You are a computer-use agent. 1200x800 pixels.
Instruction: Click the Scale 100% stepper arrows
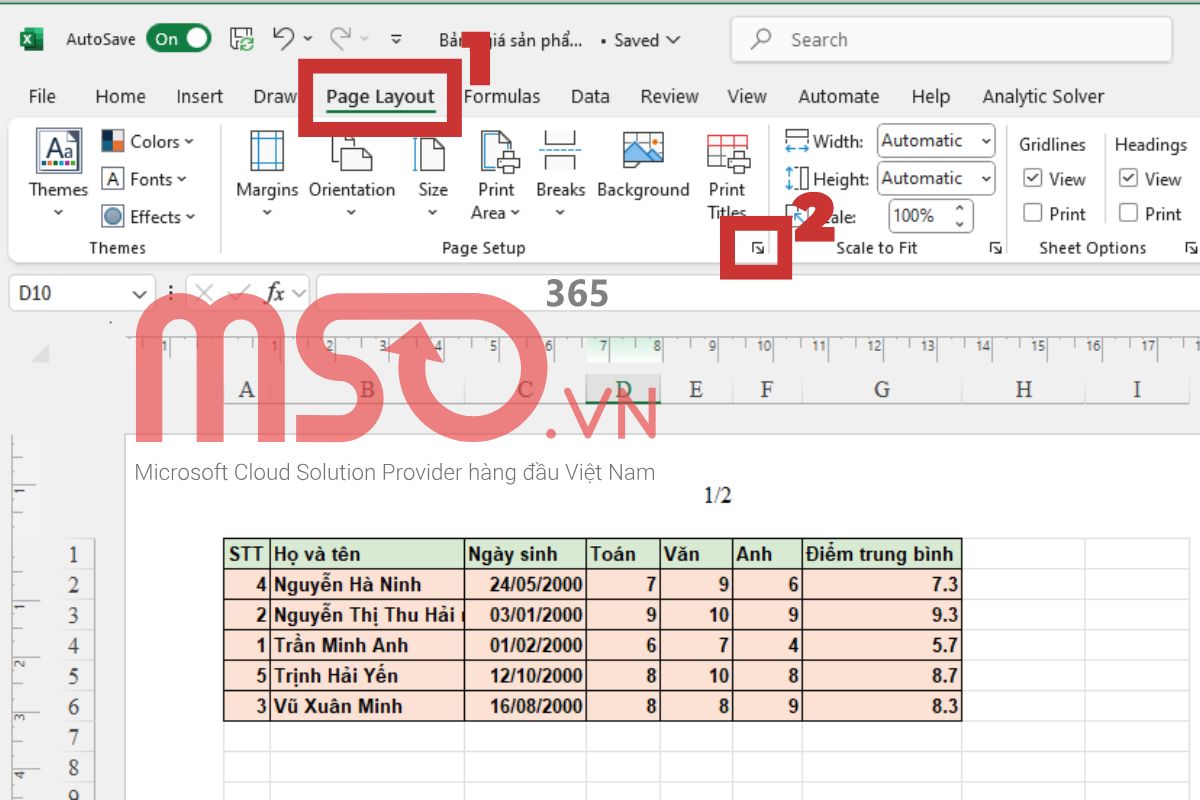960,216
